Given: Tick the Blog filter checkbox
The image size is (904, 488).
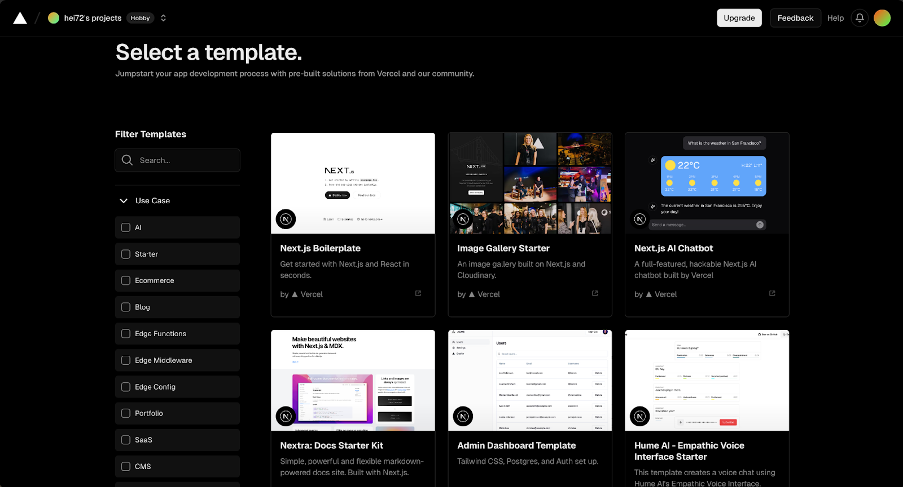Looking at the screenshot, I should [126, 307].
